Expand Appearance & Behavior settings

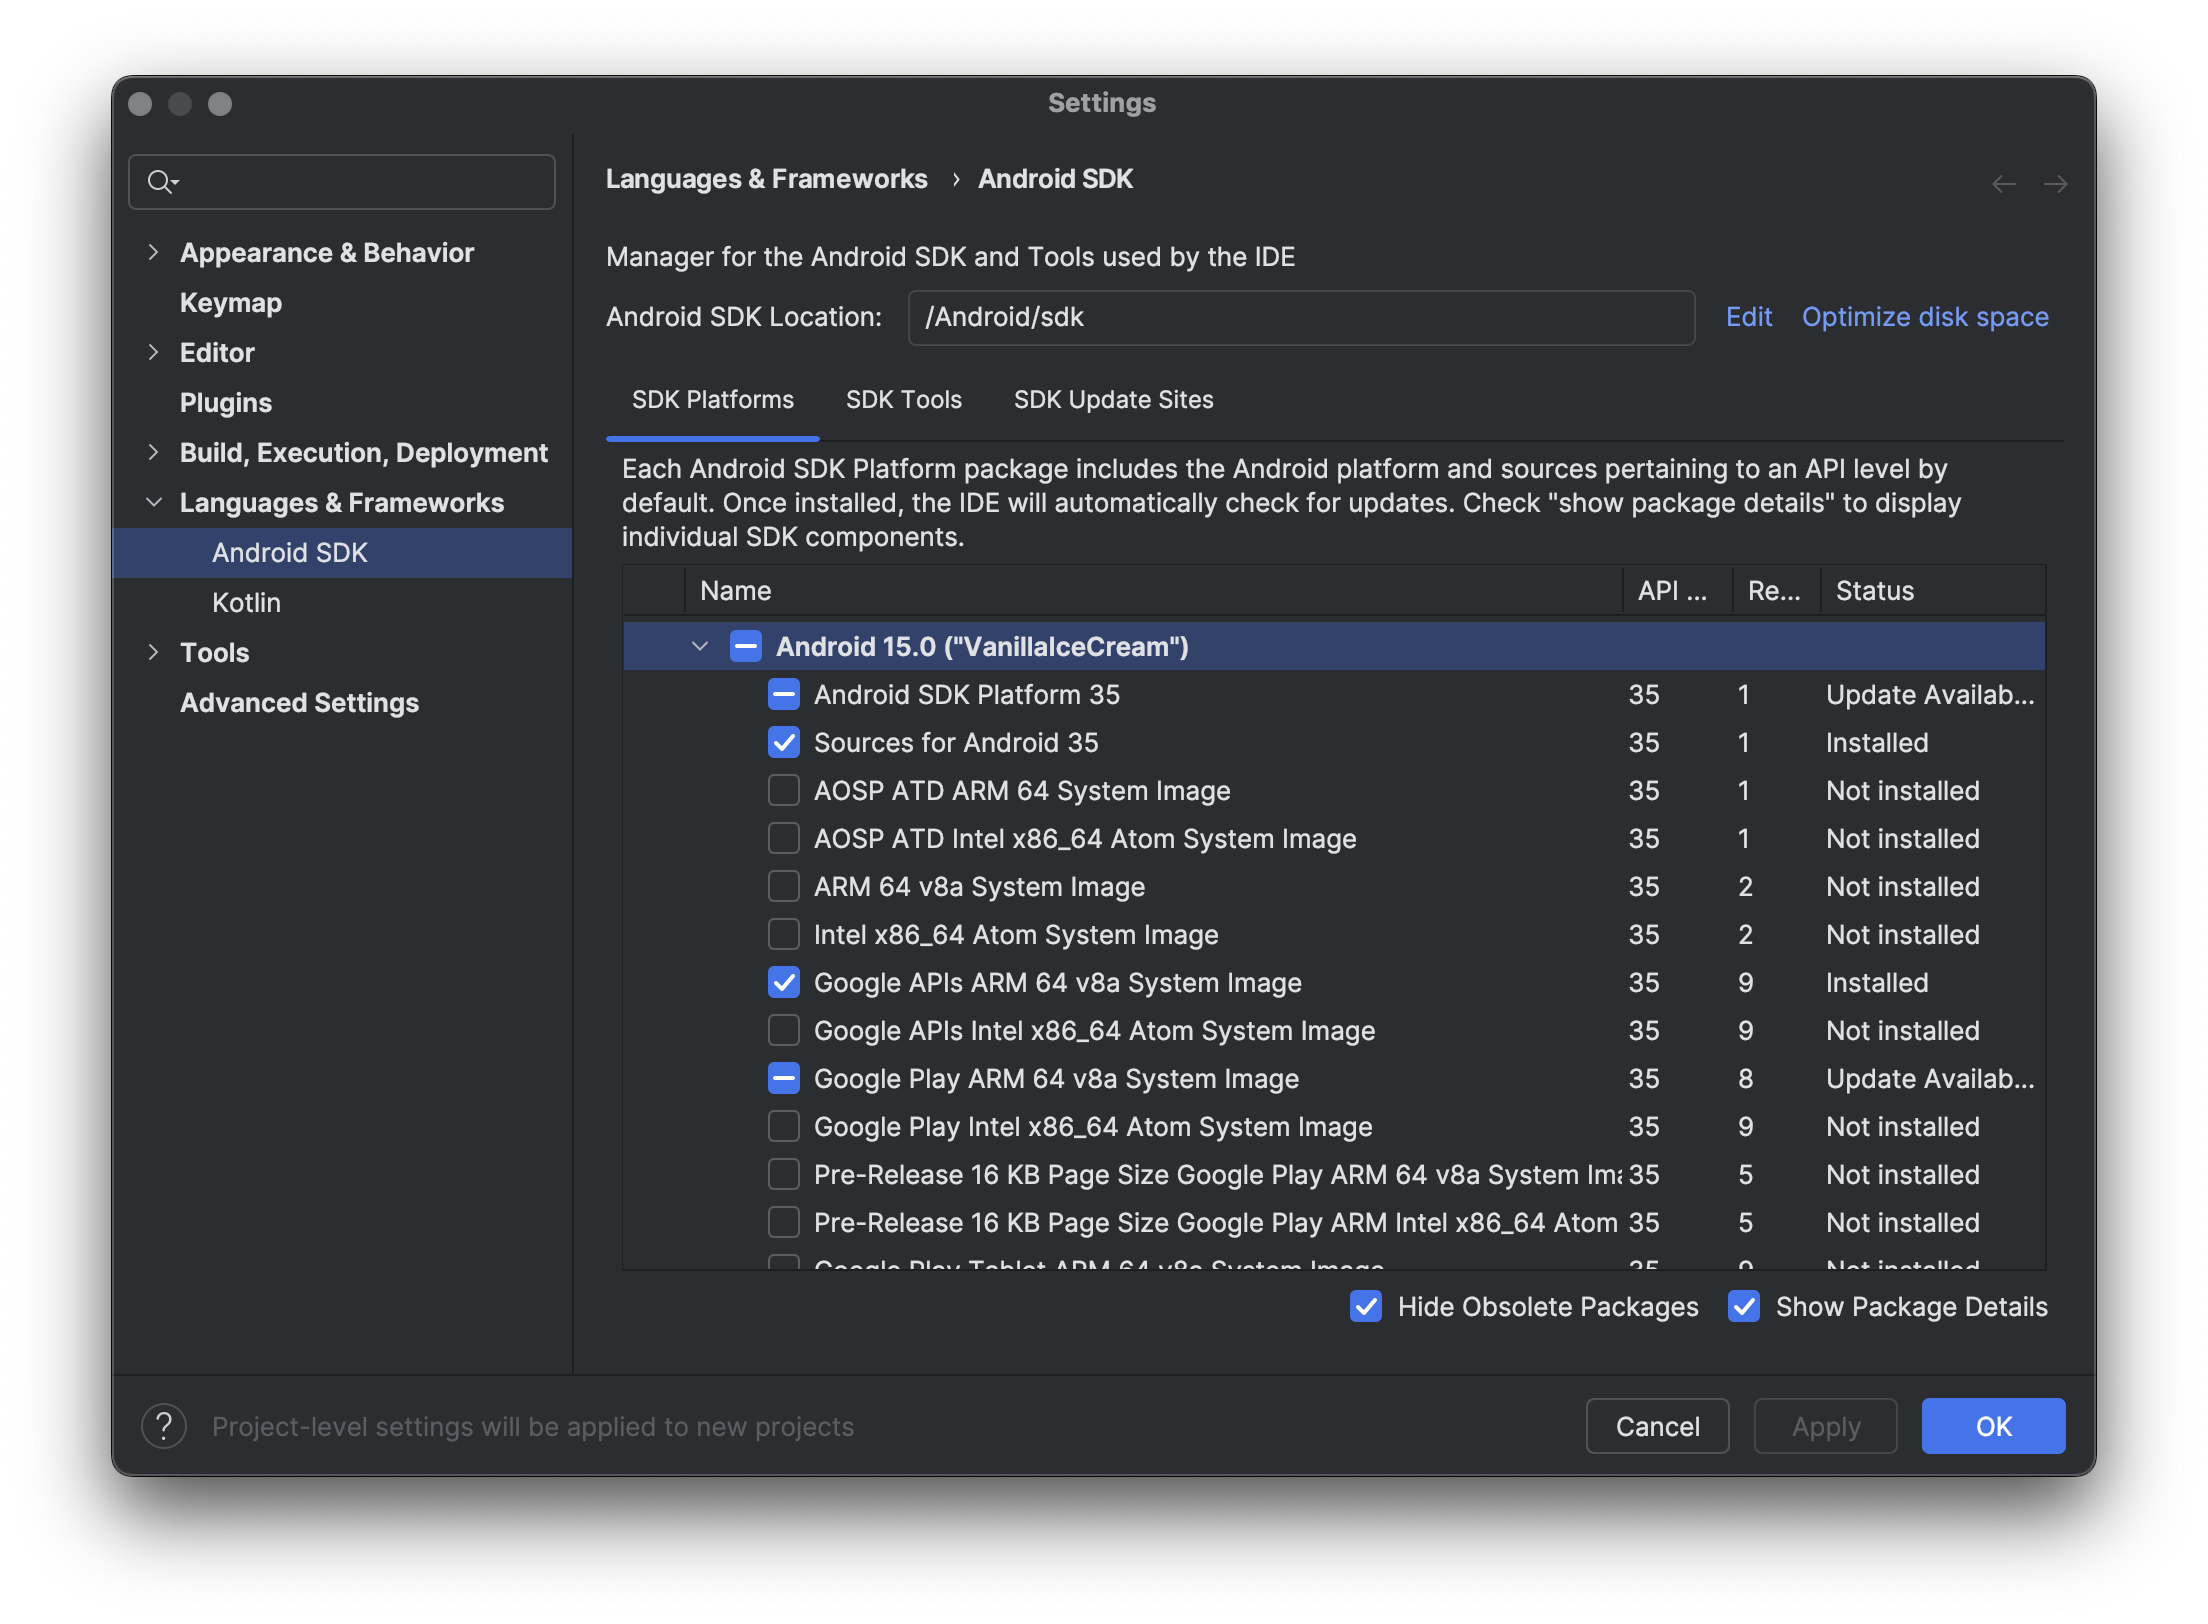(x=153, y=252)
